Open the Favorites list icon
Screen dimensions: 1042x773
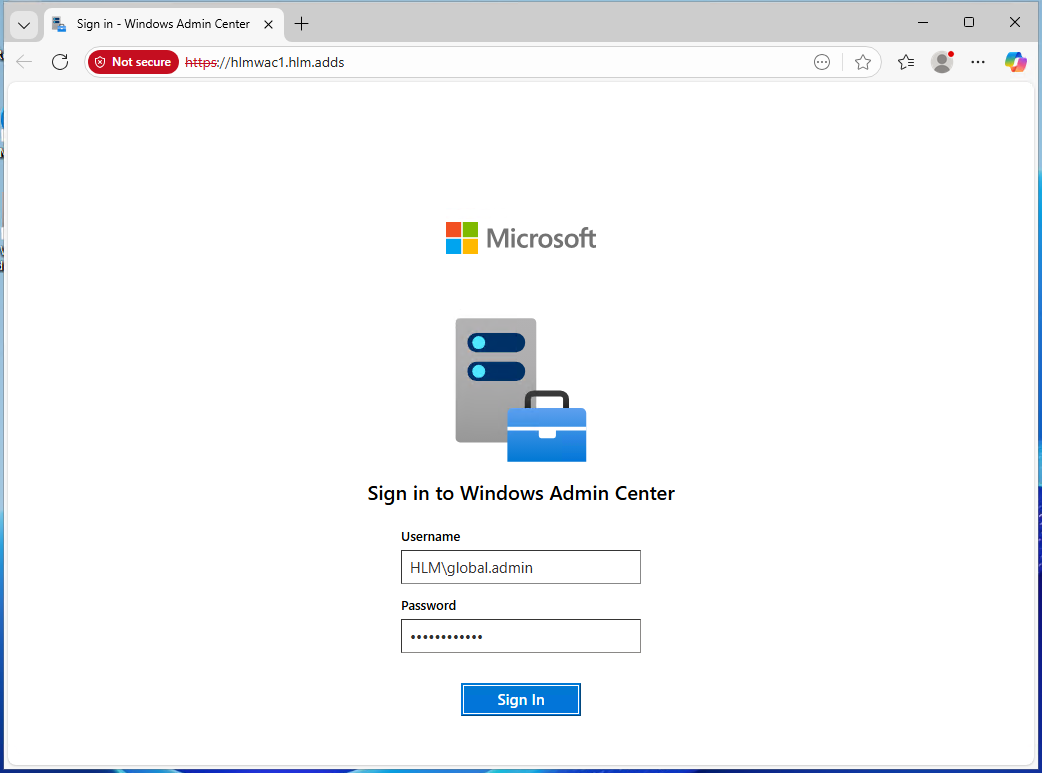click(x=906, y=62)
